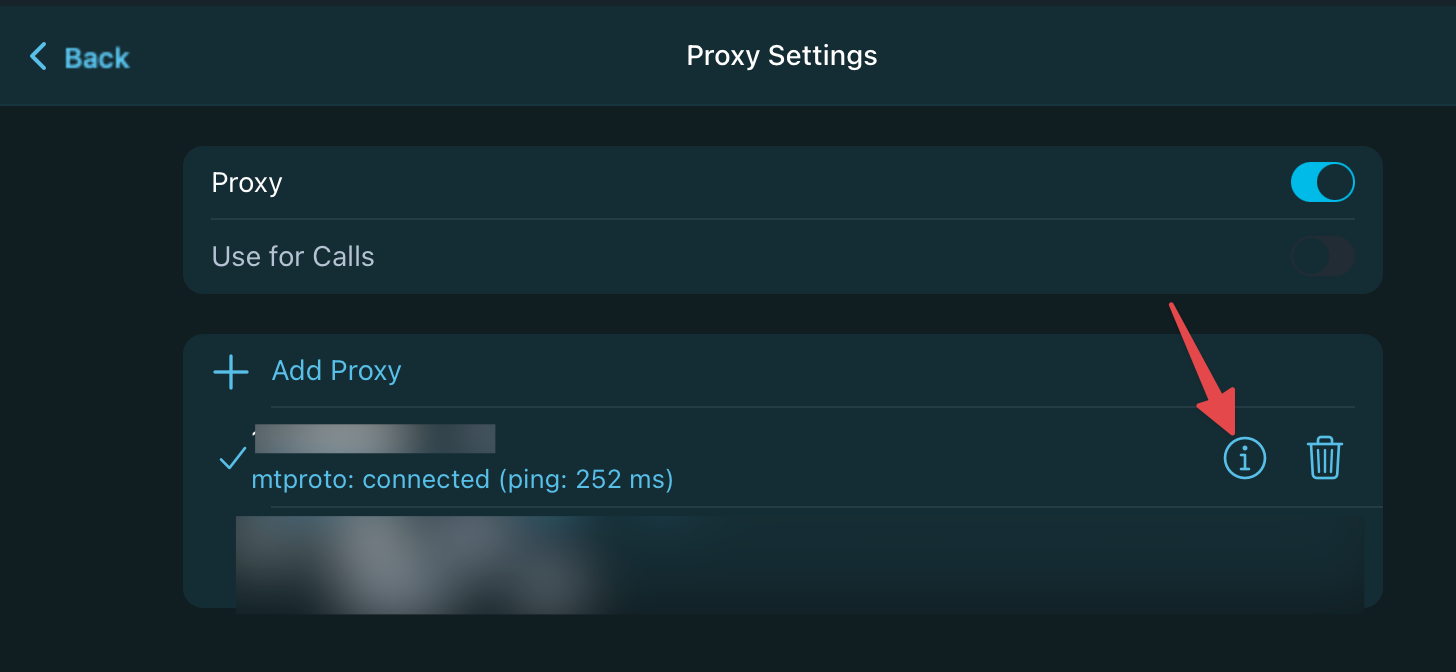This screenshot has height=672, width=1456.
Task: Click the red arrow annotation
Action: coord(1203,368)
